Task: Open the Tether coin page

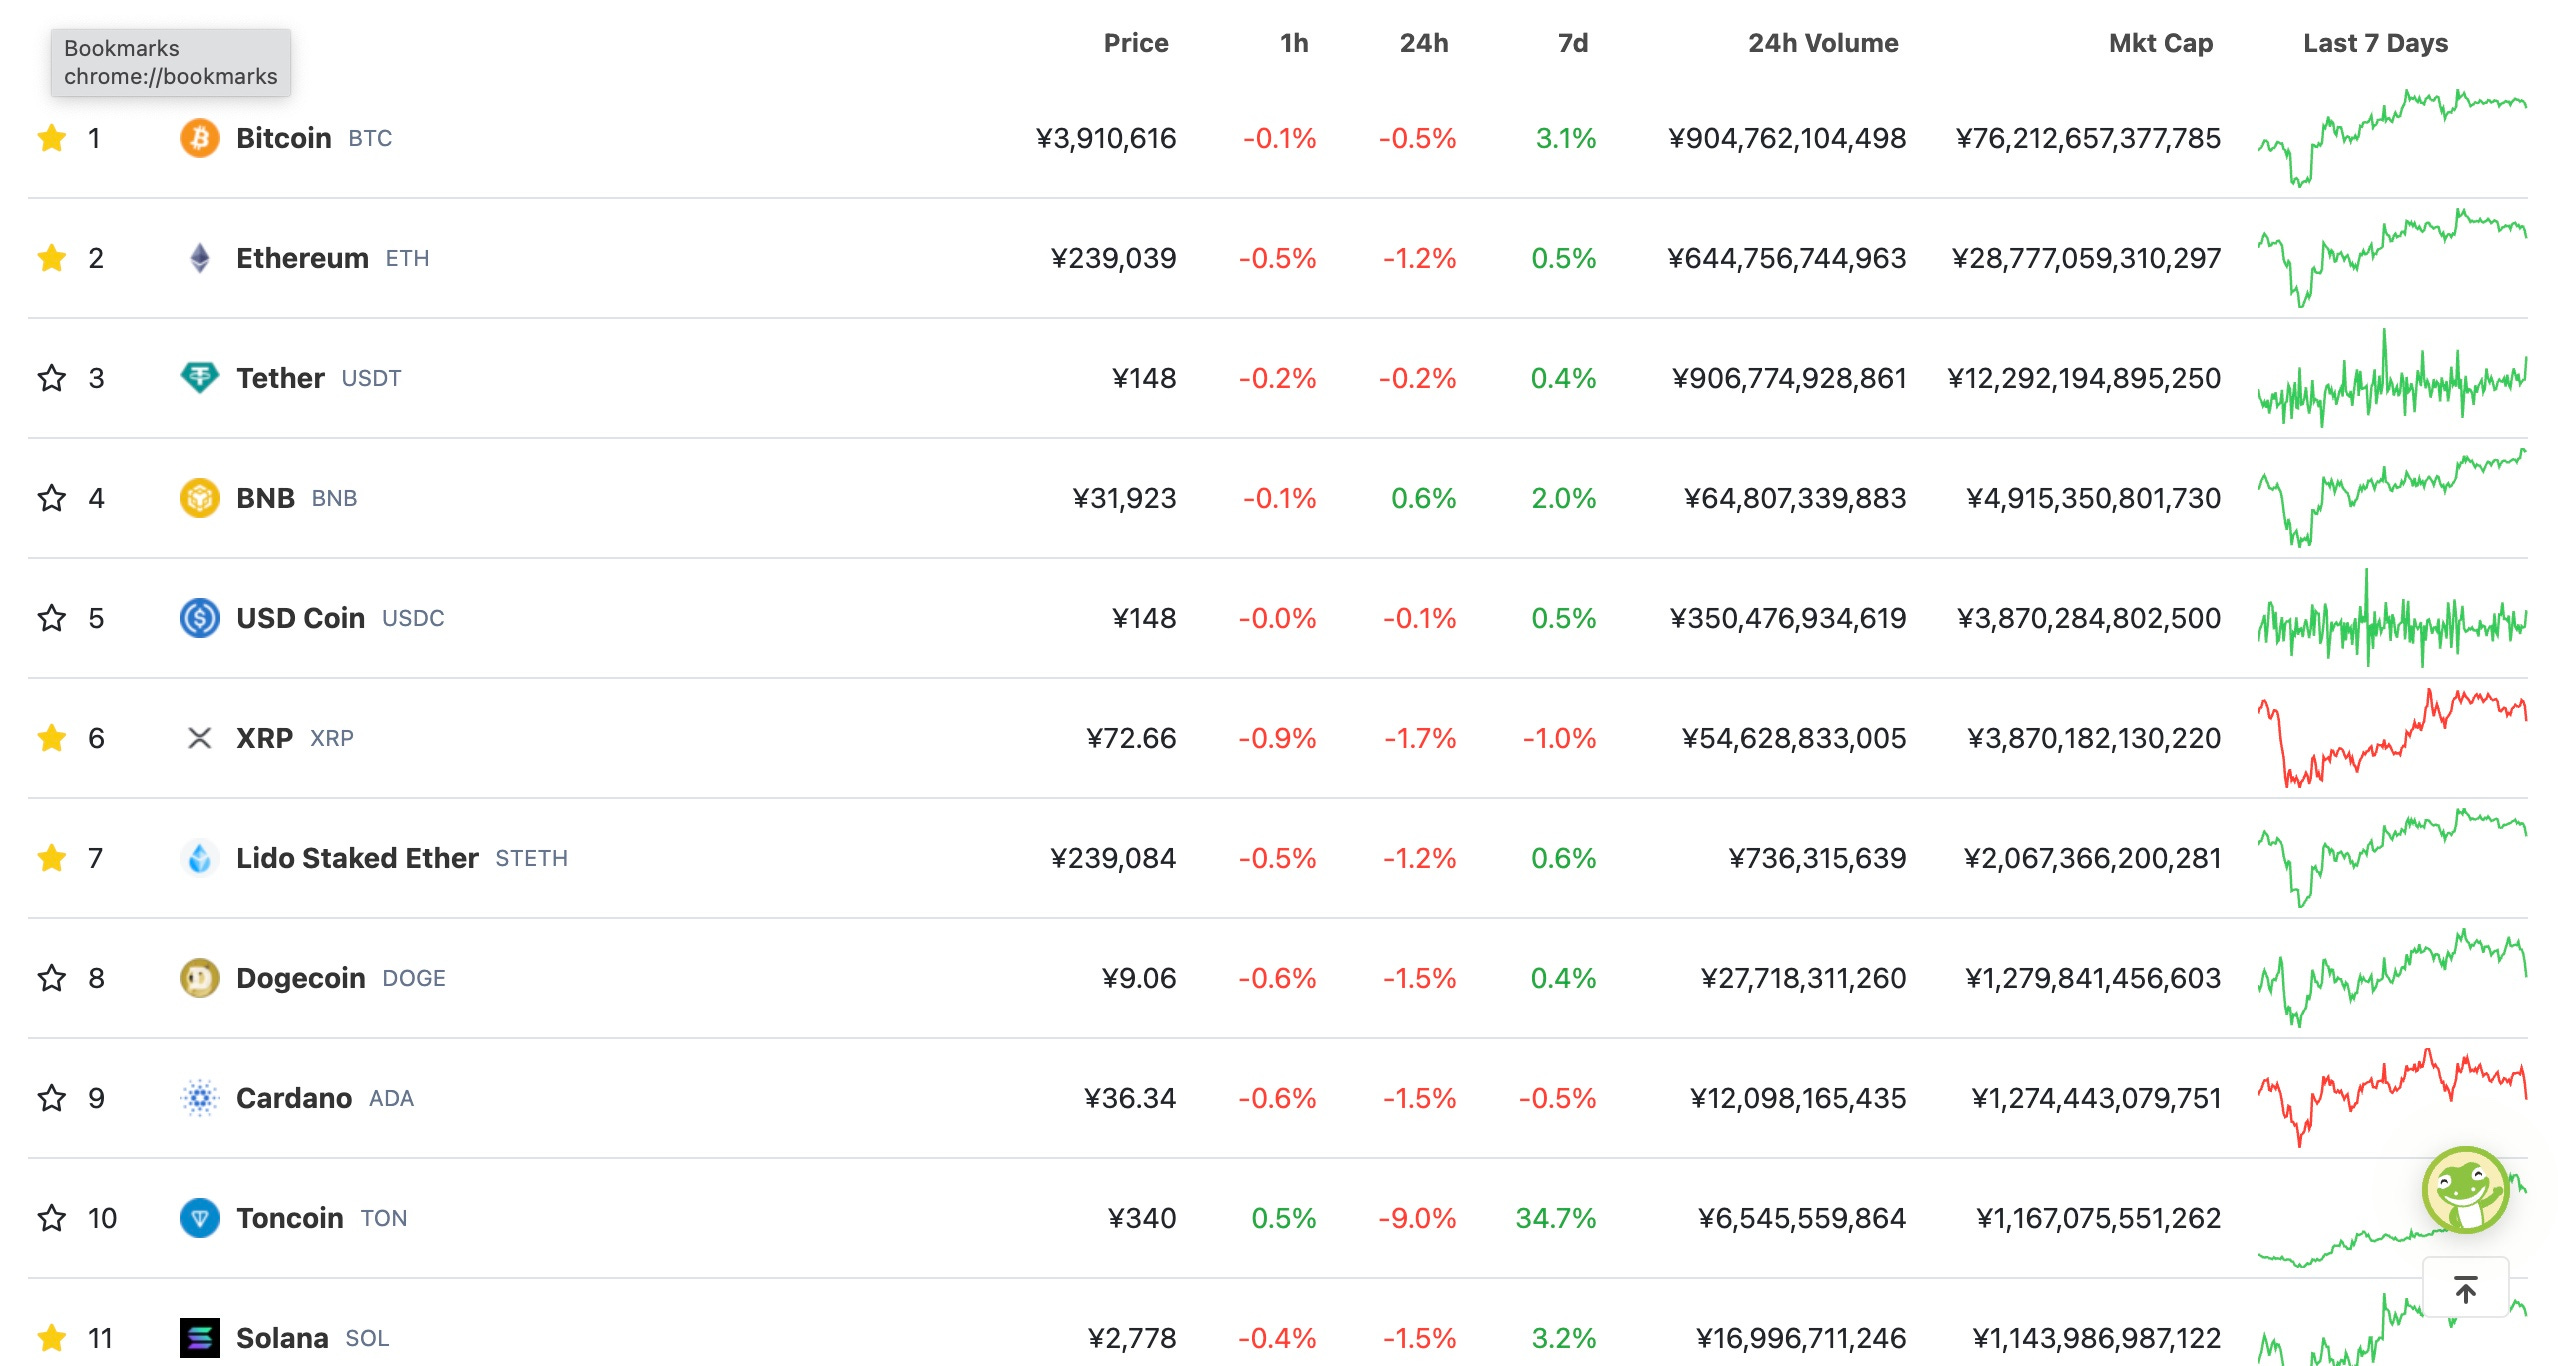Action: (280, 378)
